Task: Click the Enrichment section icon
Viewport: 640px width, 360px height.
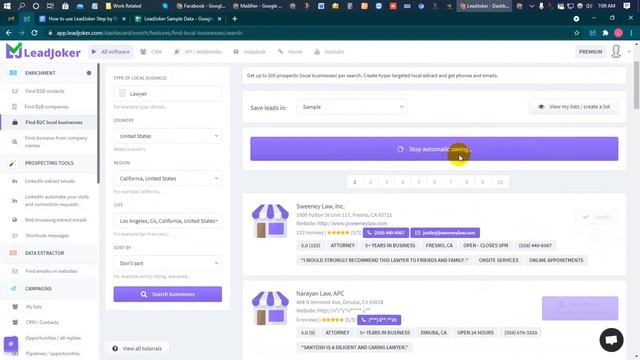Action: point(13,73)
